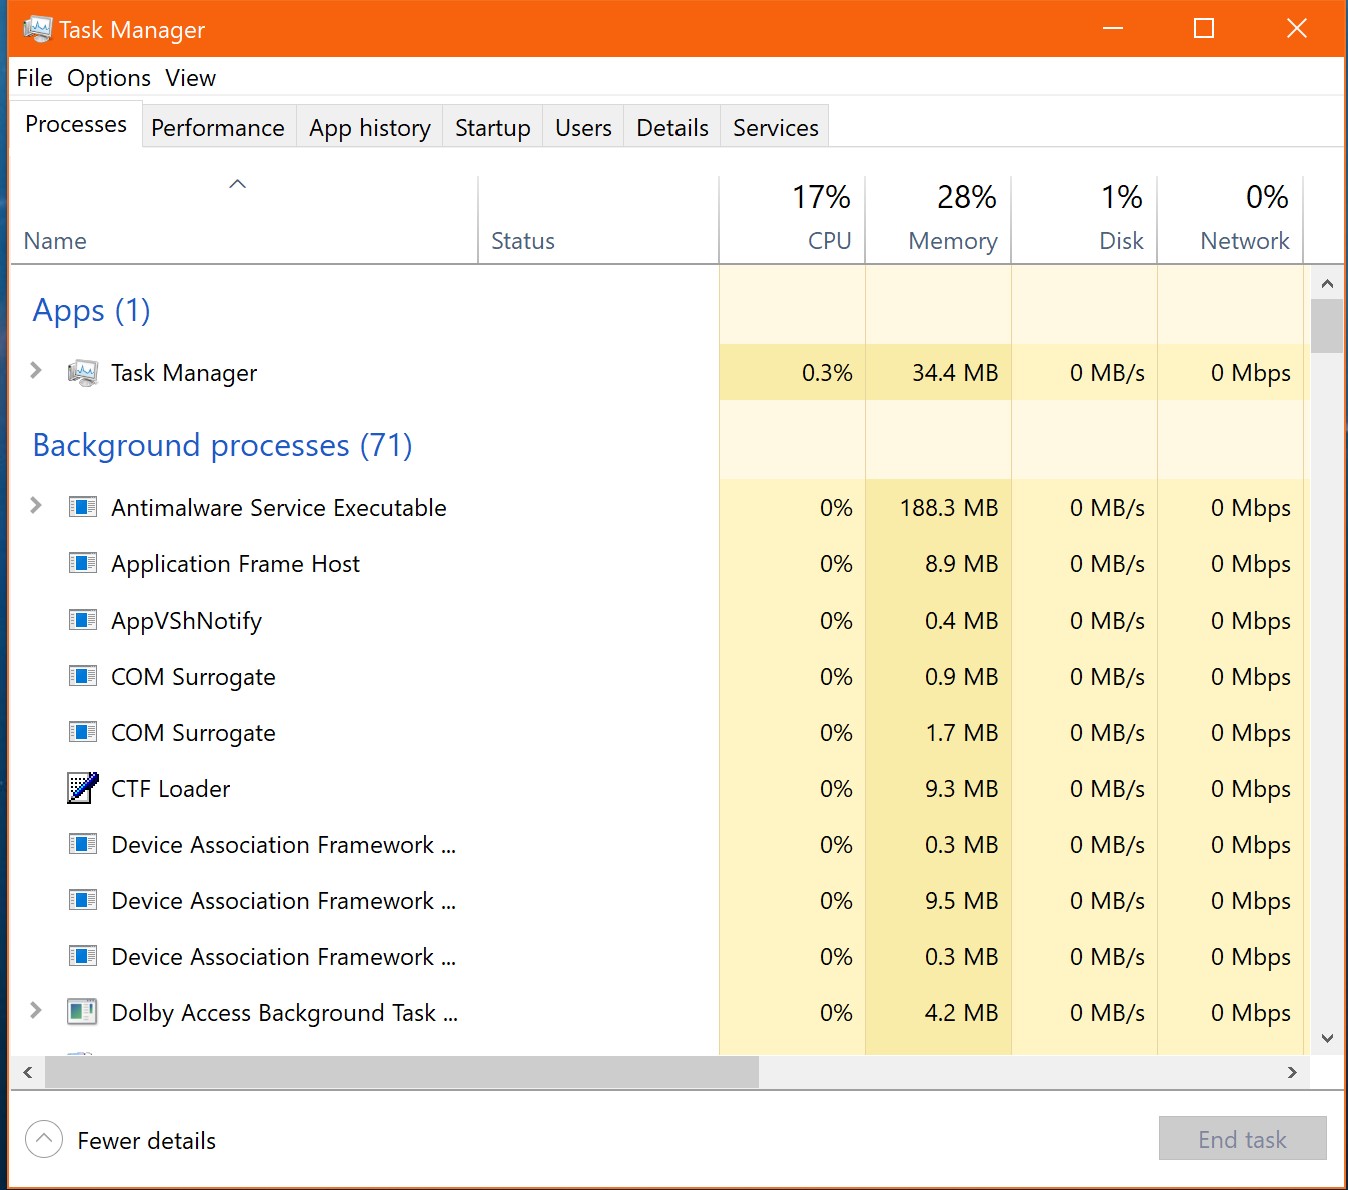
Task: Click the End task button
Action: point(1242,1139)
